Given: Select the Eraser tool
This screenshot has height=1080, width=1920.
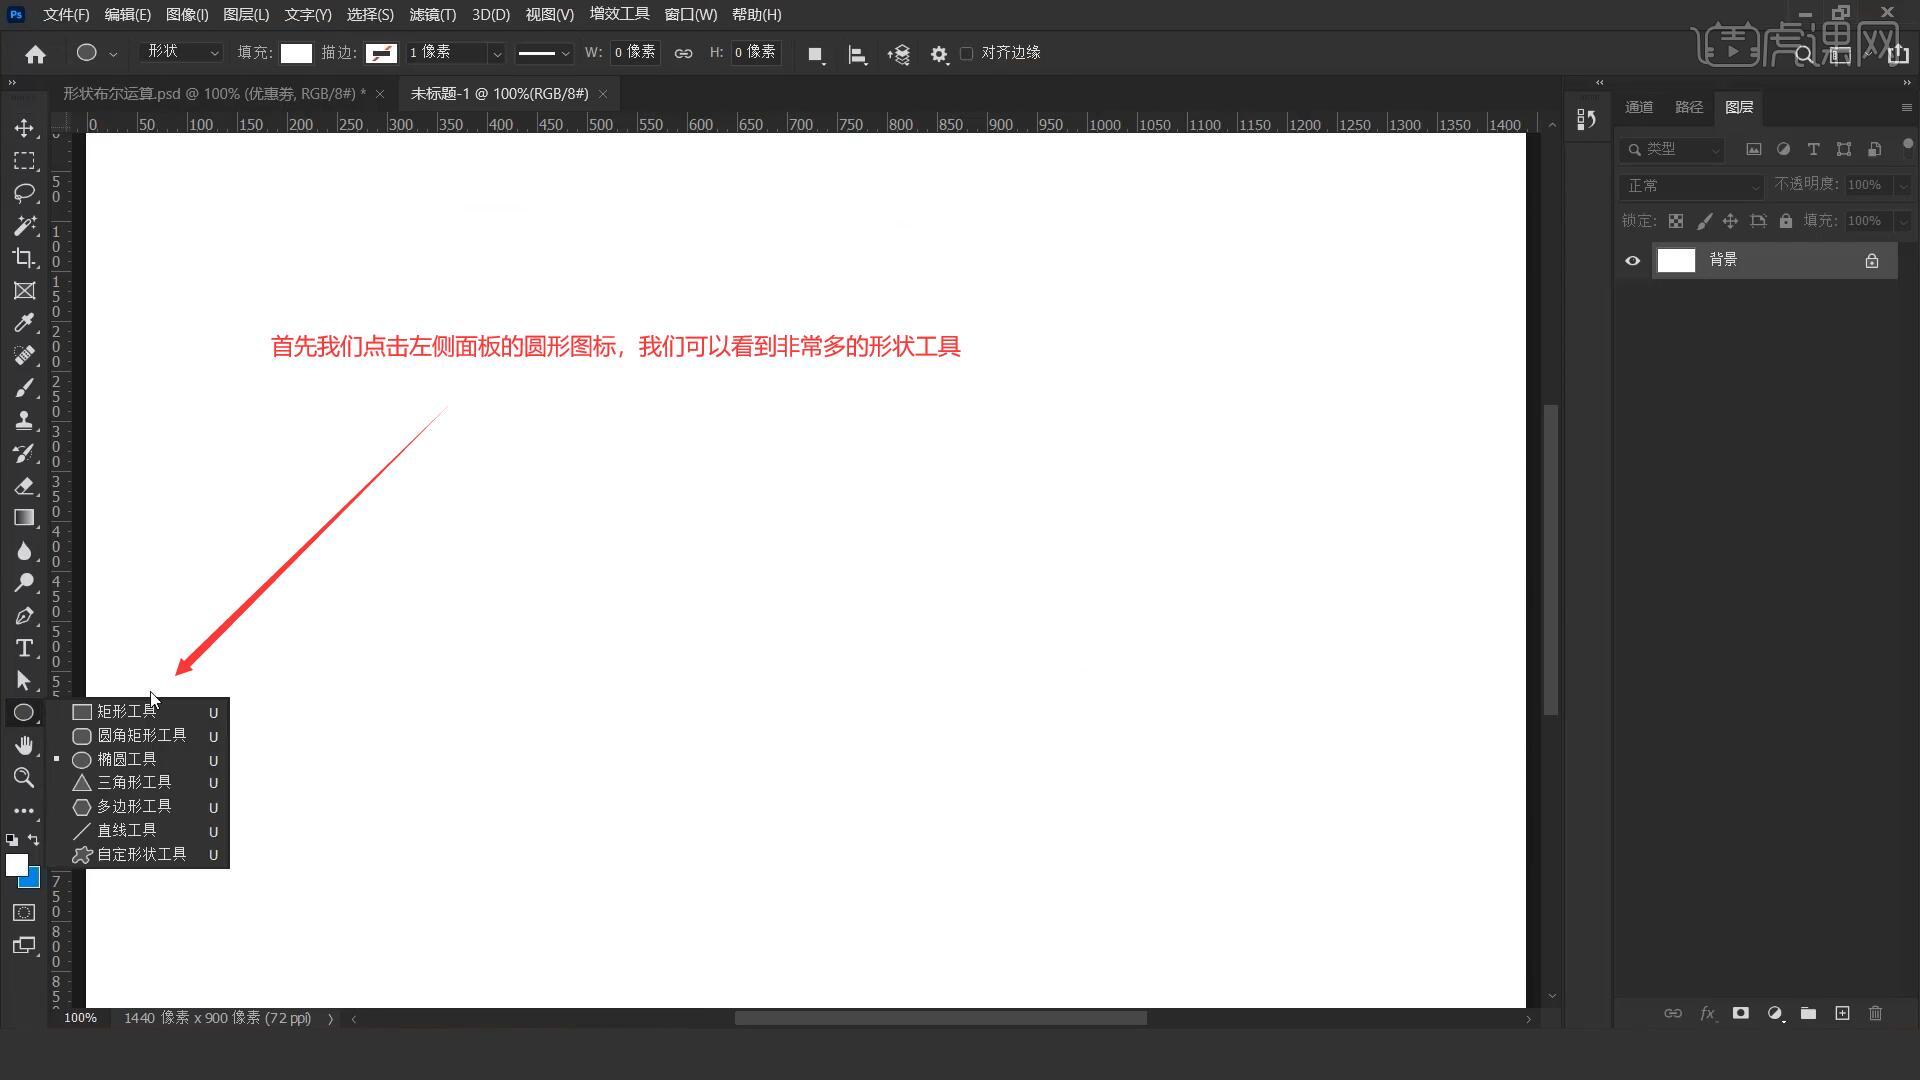Looking at the screenshot, I should pyautogui.click(x=24, y=486).
